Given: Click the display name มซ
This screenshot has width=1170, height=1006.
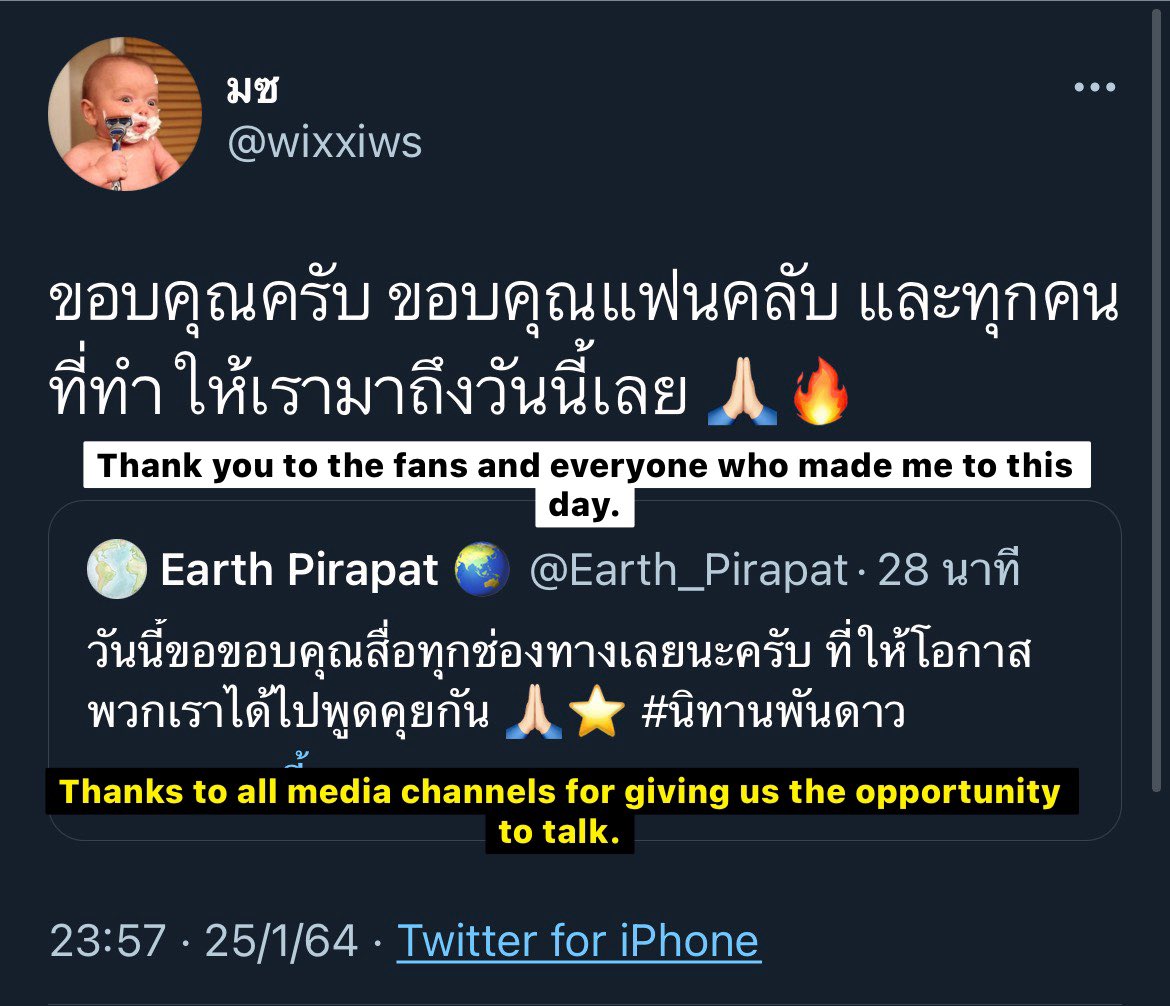Looking at the screenshot, I should [x=252, y=90].
